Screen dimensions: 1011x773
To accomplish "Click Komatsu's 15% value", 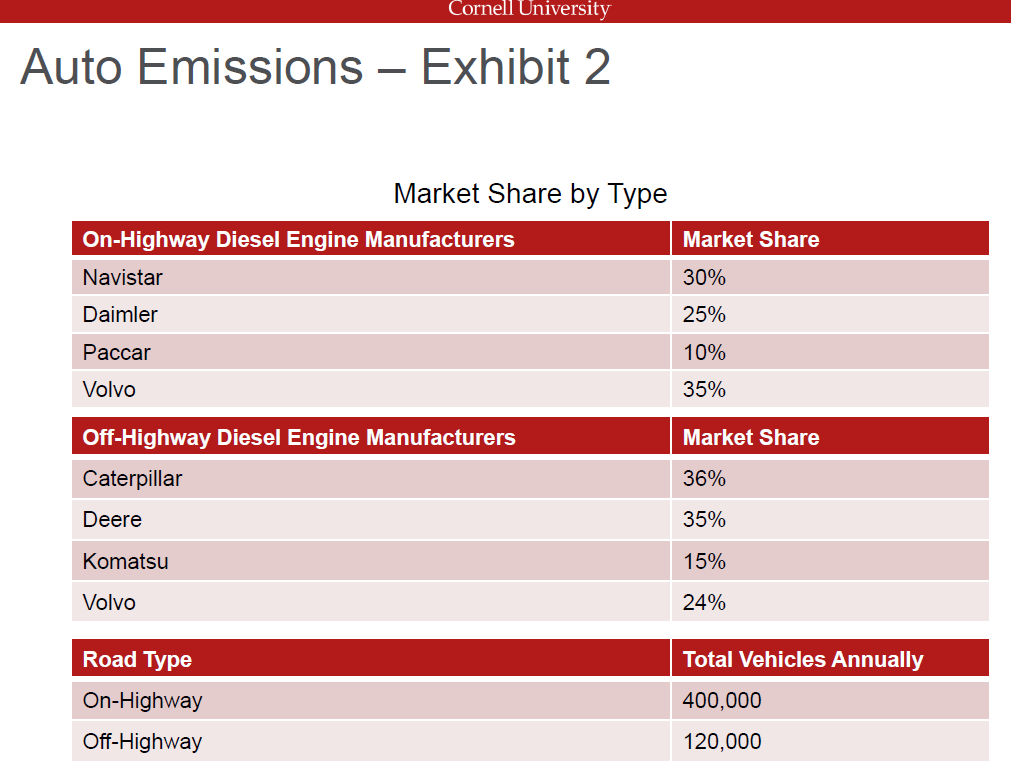I will 704,561.
